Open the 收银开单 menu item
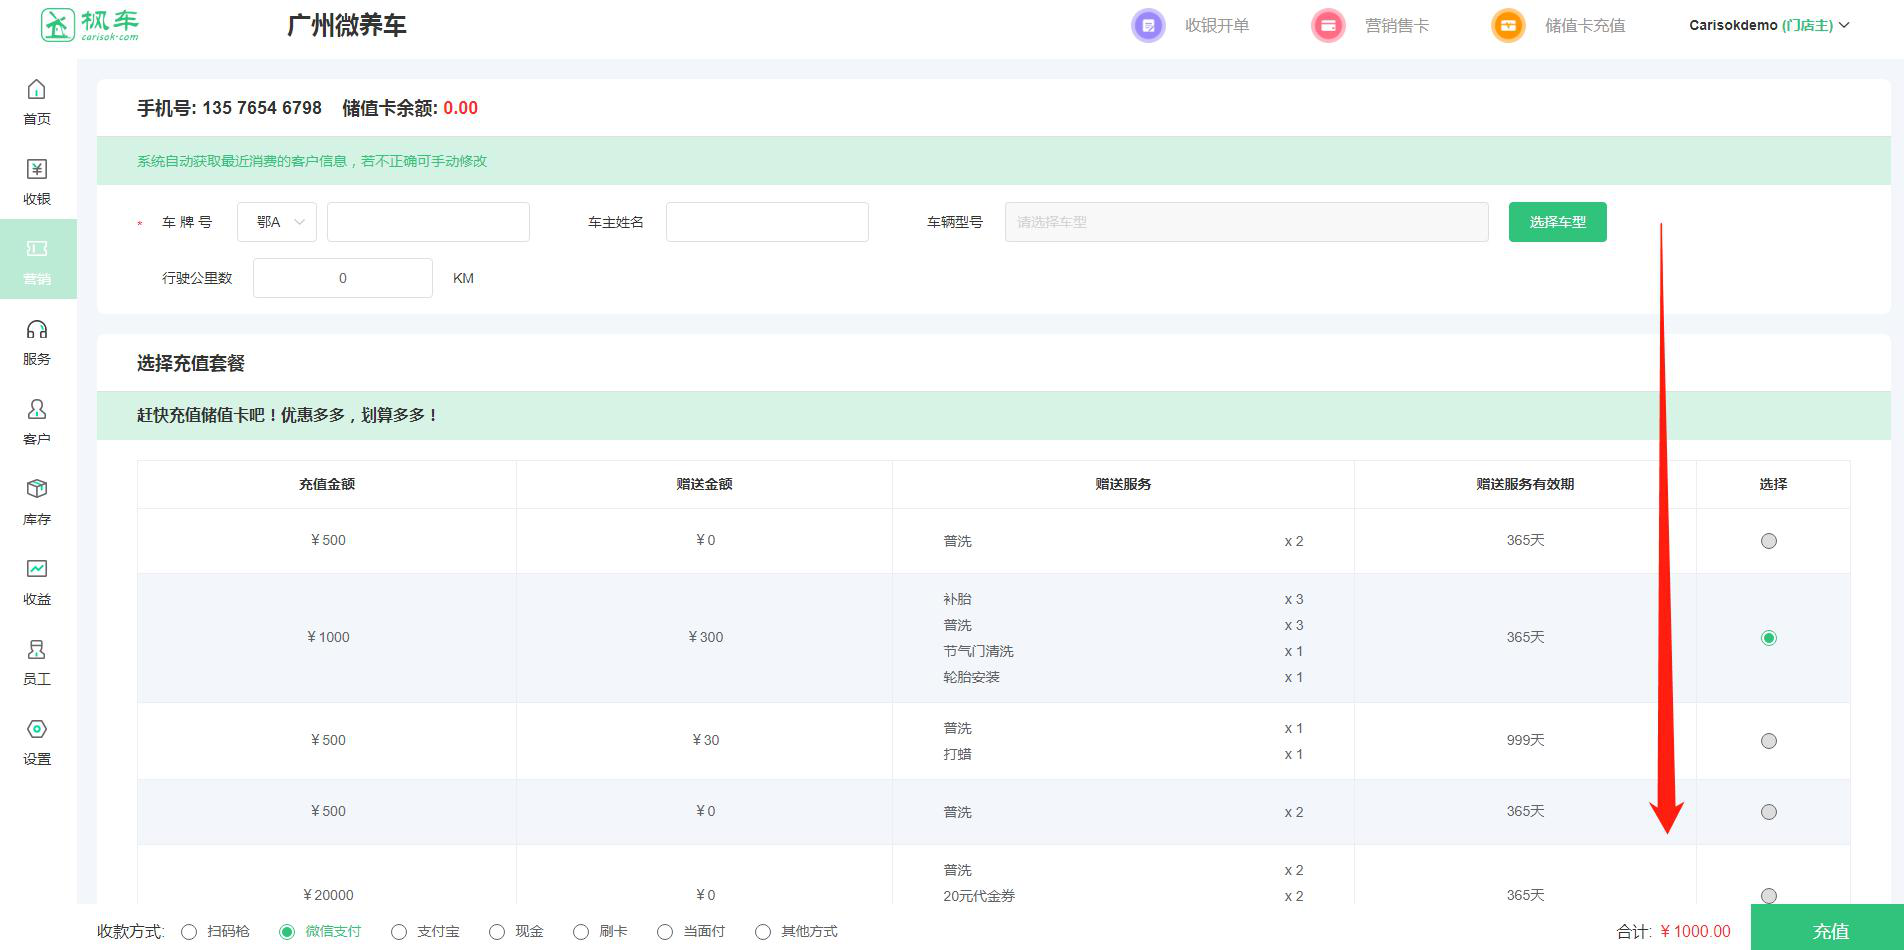The height and width of the screenshot is (950, 1904). [x=1217, y=26]
